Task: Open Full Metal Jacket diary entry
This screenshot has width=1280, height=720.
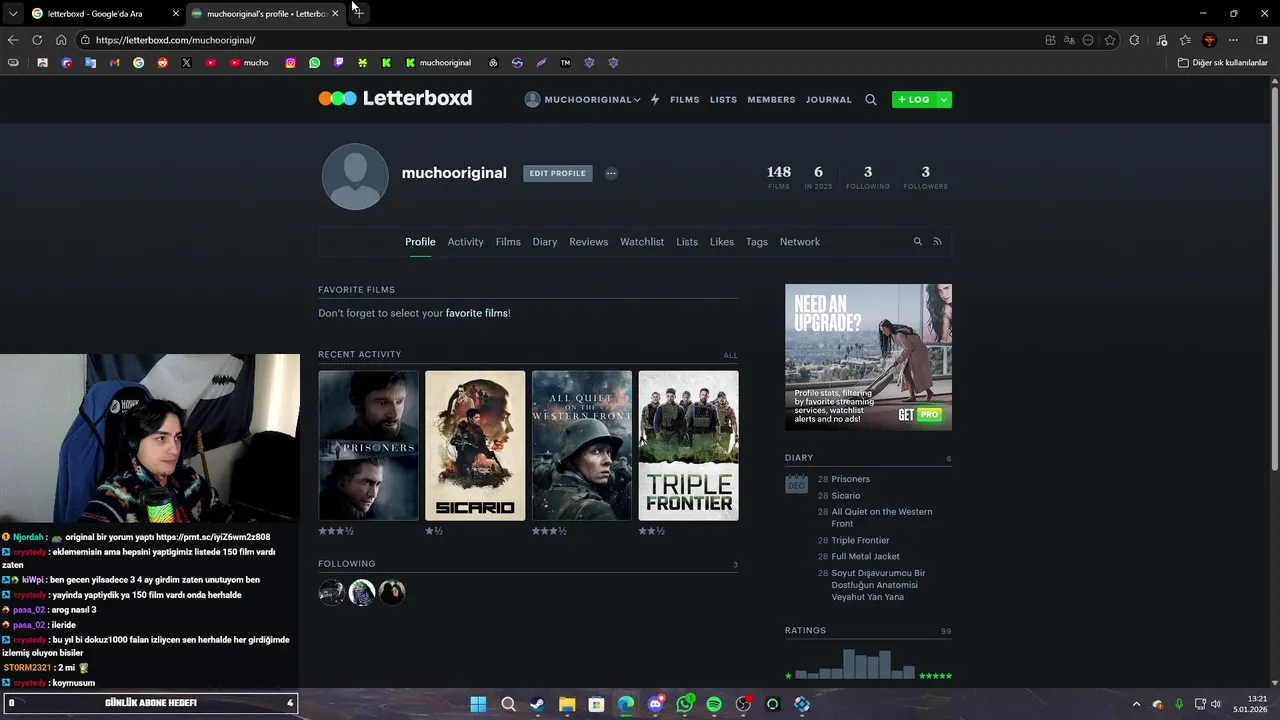Action: pyautogui.click(x=866, y=556)
